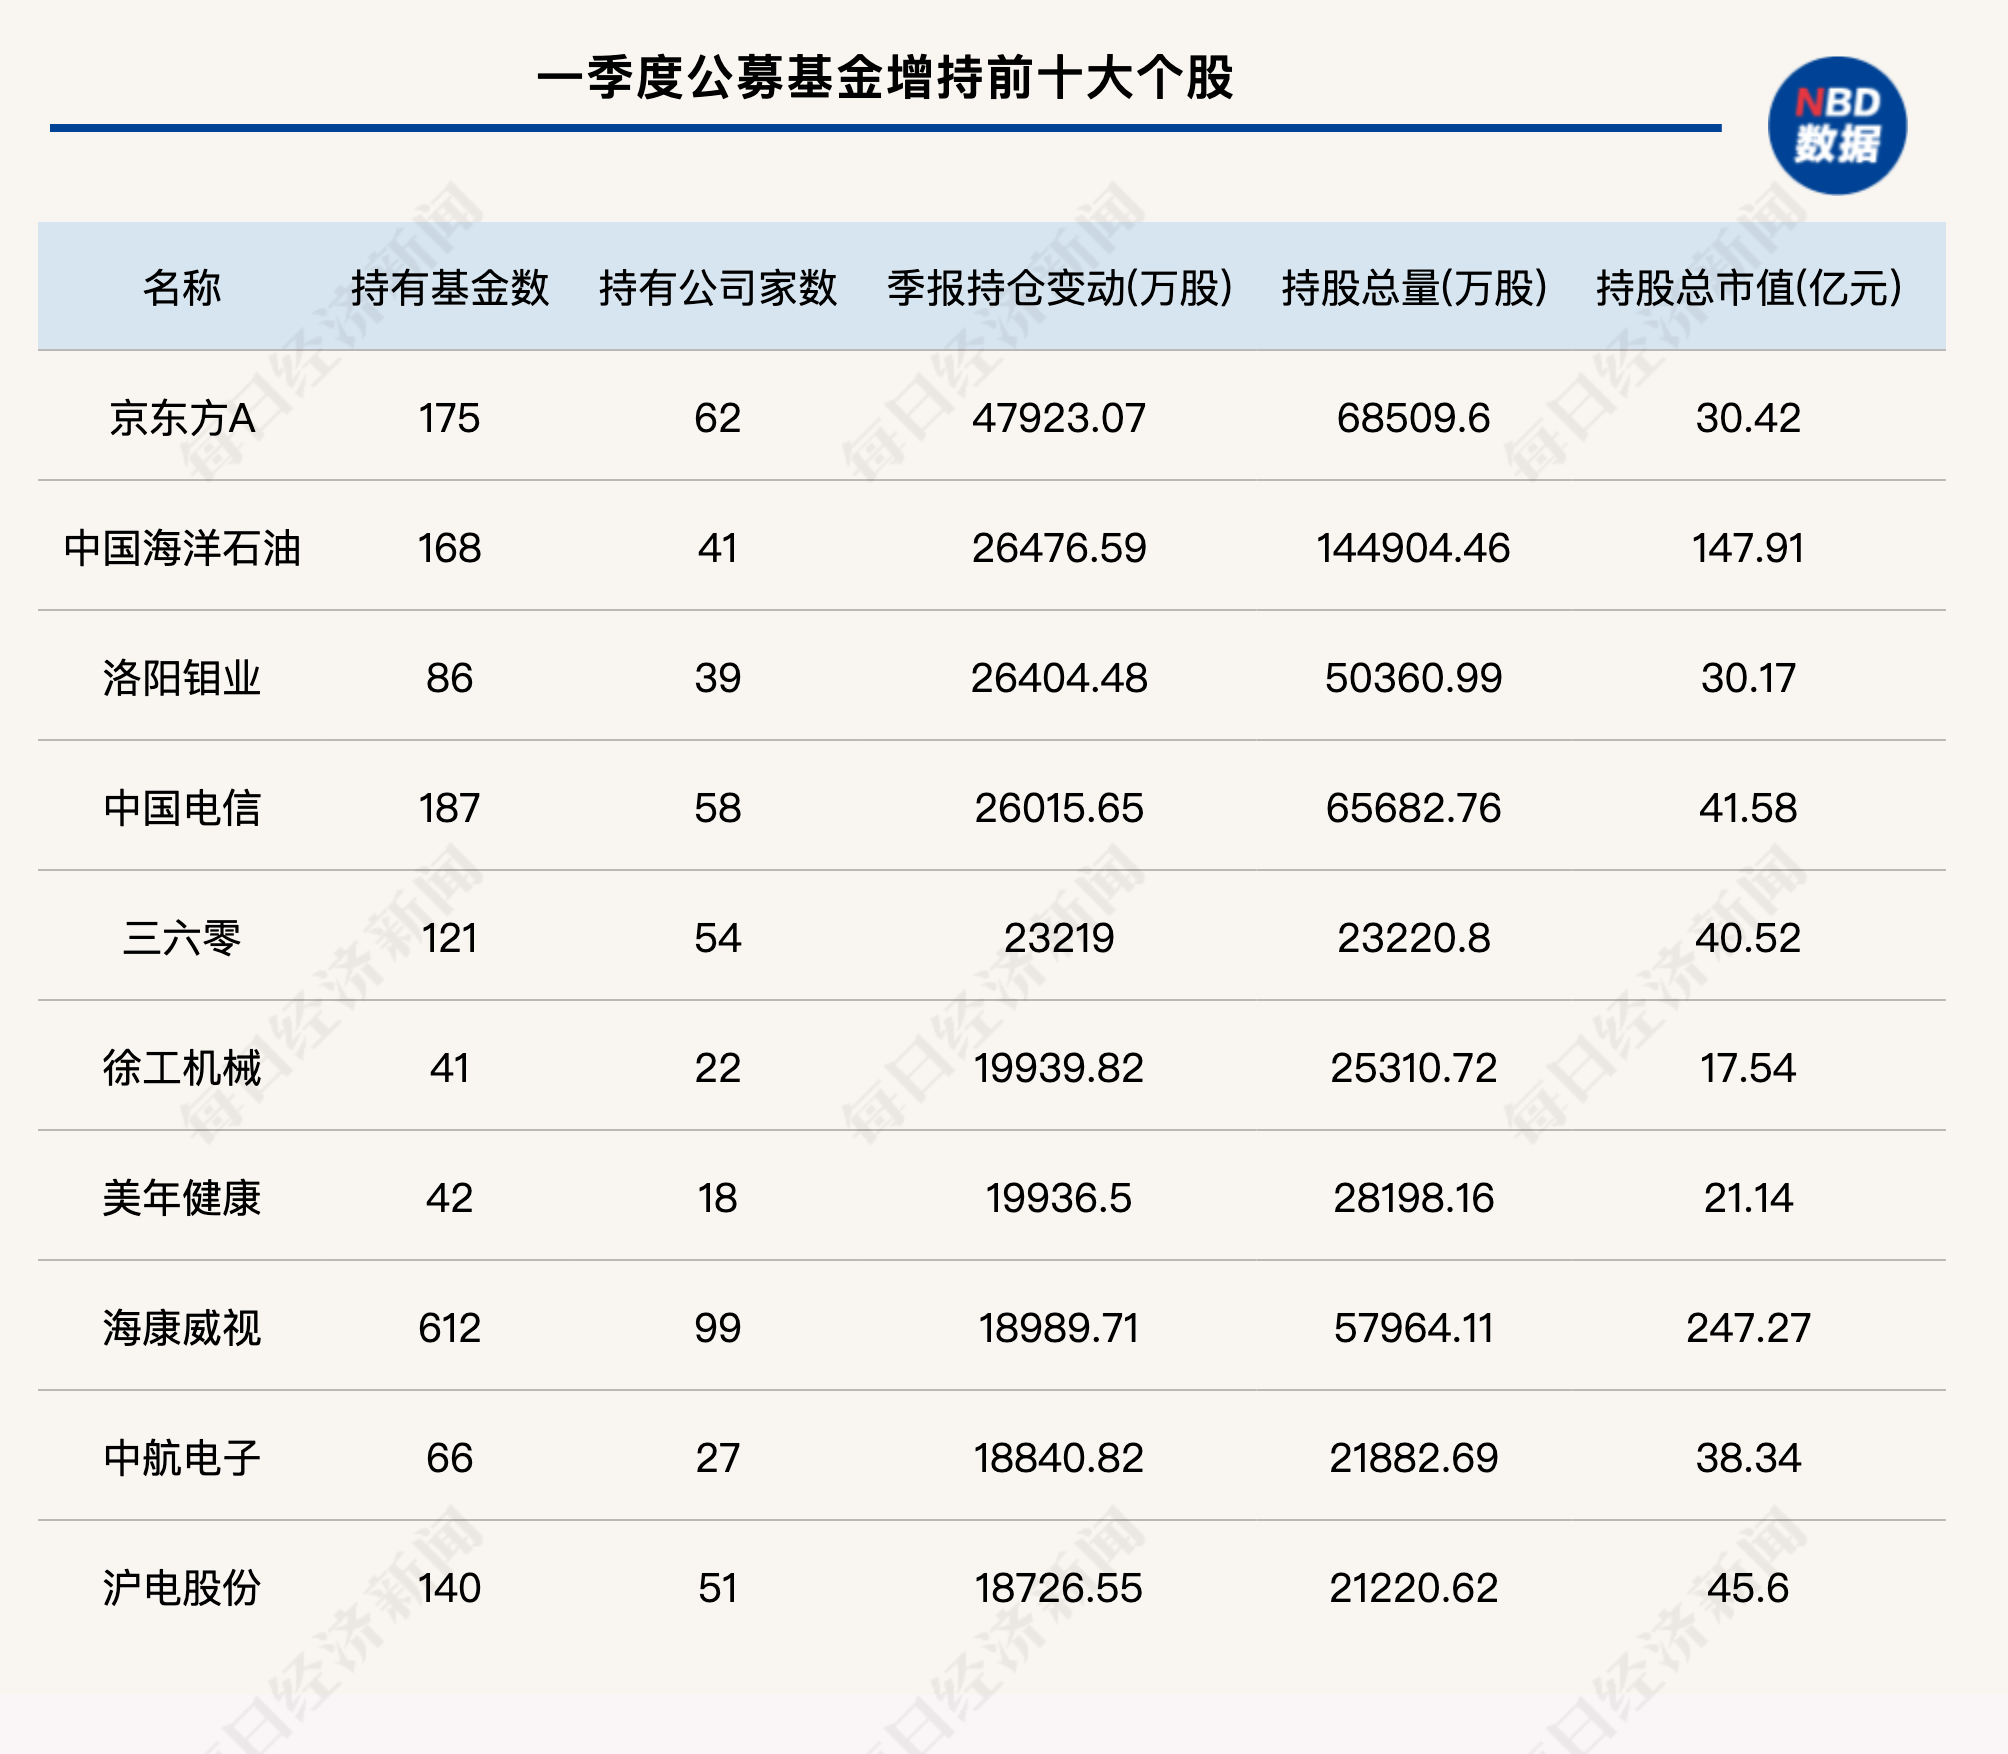2008x1754 pixels.
Task: Click position change value 19936.5
Action: pos(1059,1198)
